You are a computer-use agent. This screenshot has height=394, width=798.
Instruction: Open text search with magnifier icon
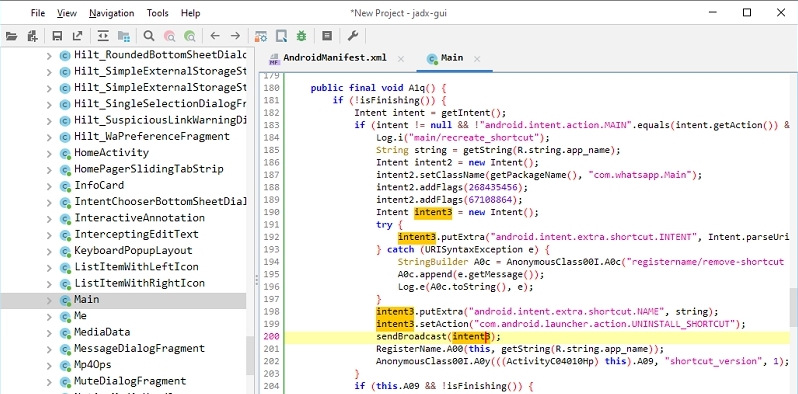pyautogui.click(x=149, y=36)
